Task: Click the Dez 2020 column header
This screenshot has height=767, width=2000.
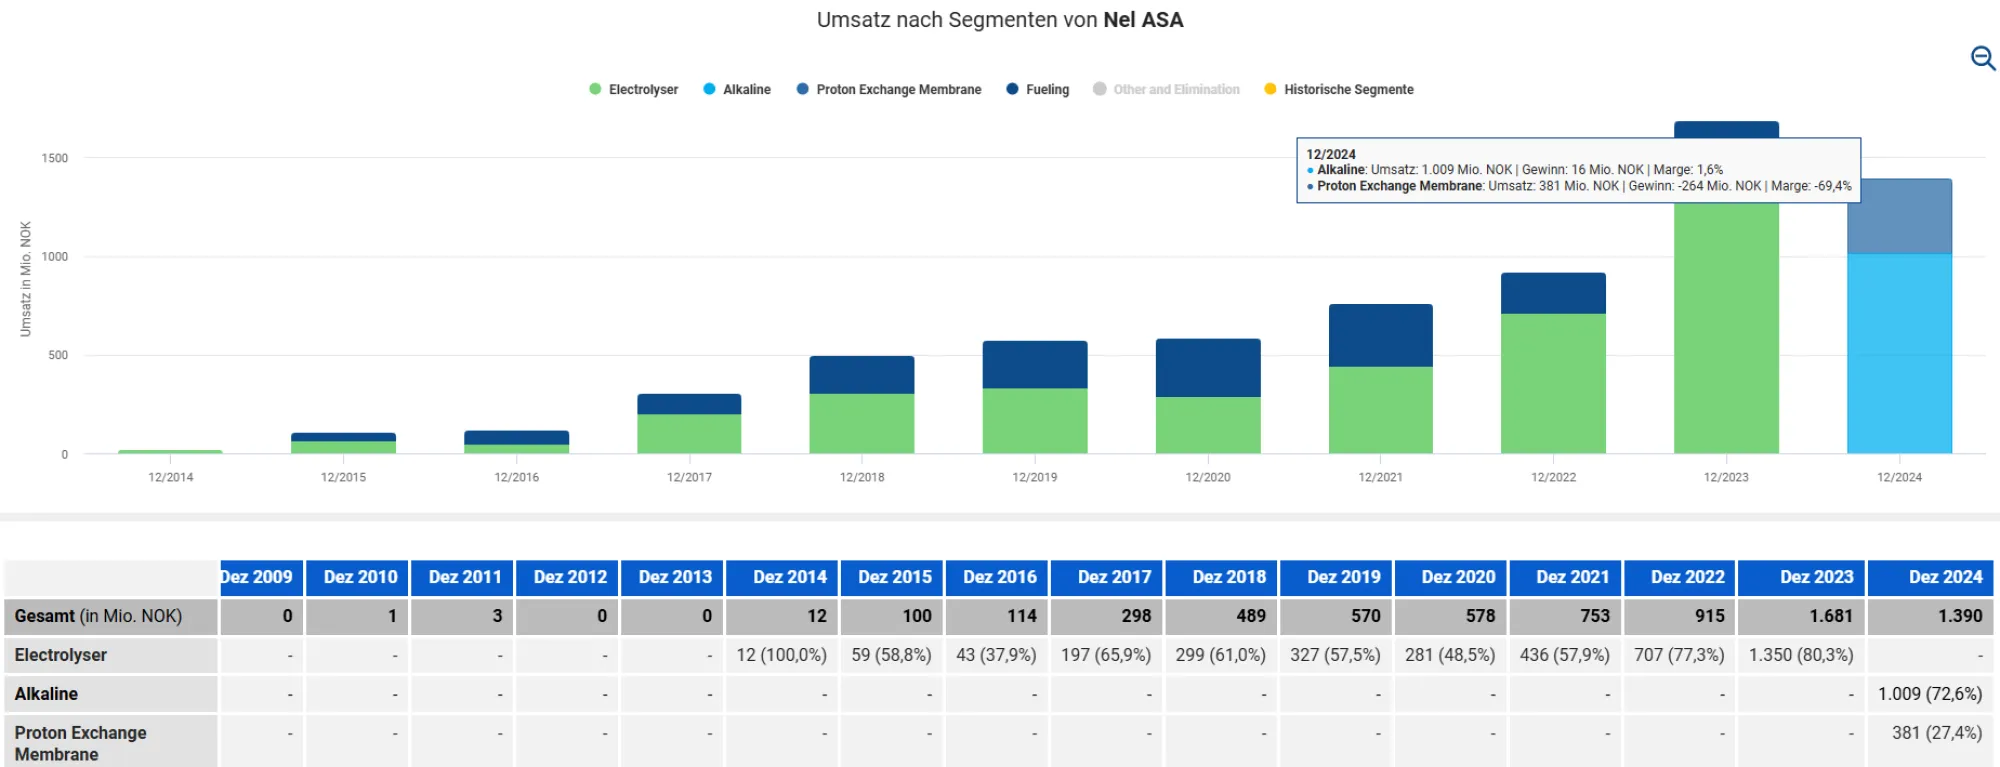Action: 1451,577
